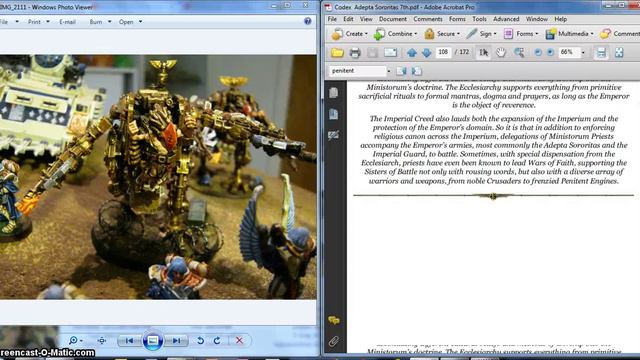This screenshot has width=640, height=360.
Task: Delete the photo with red X
Action: pyautogui.click(x=239, y=340)
